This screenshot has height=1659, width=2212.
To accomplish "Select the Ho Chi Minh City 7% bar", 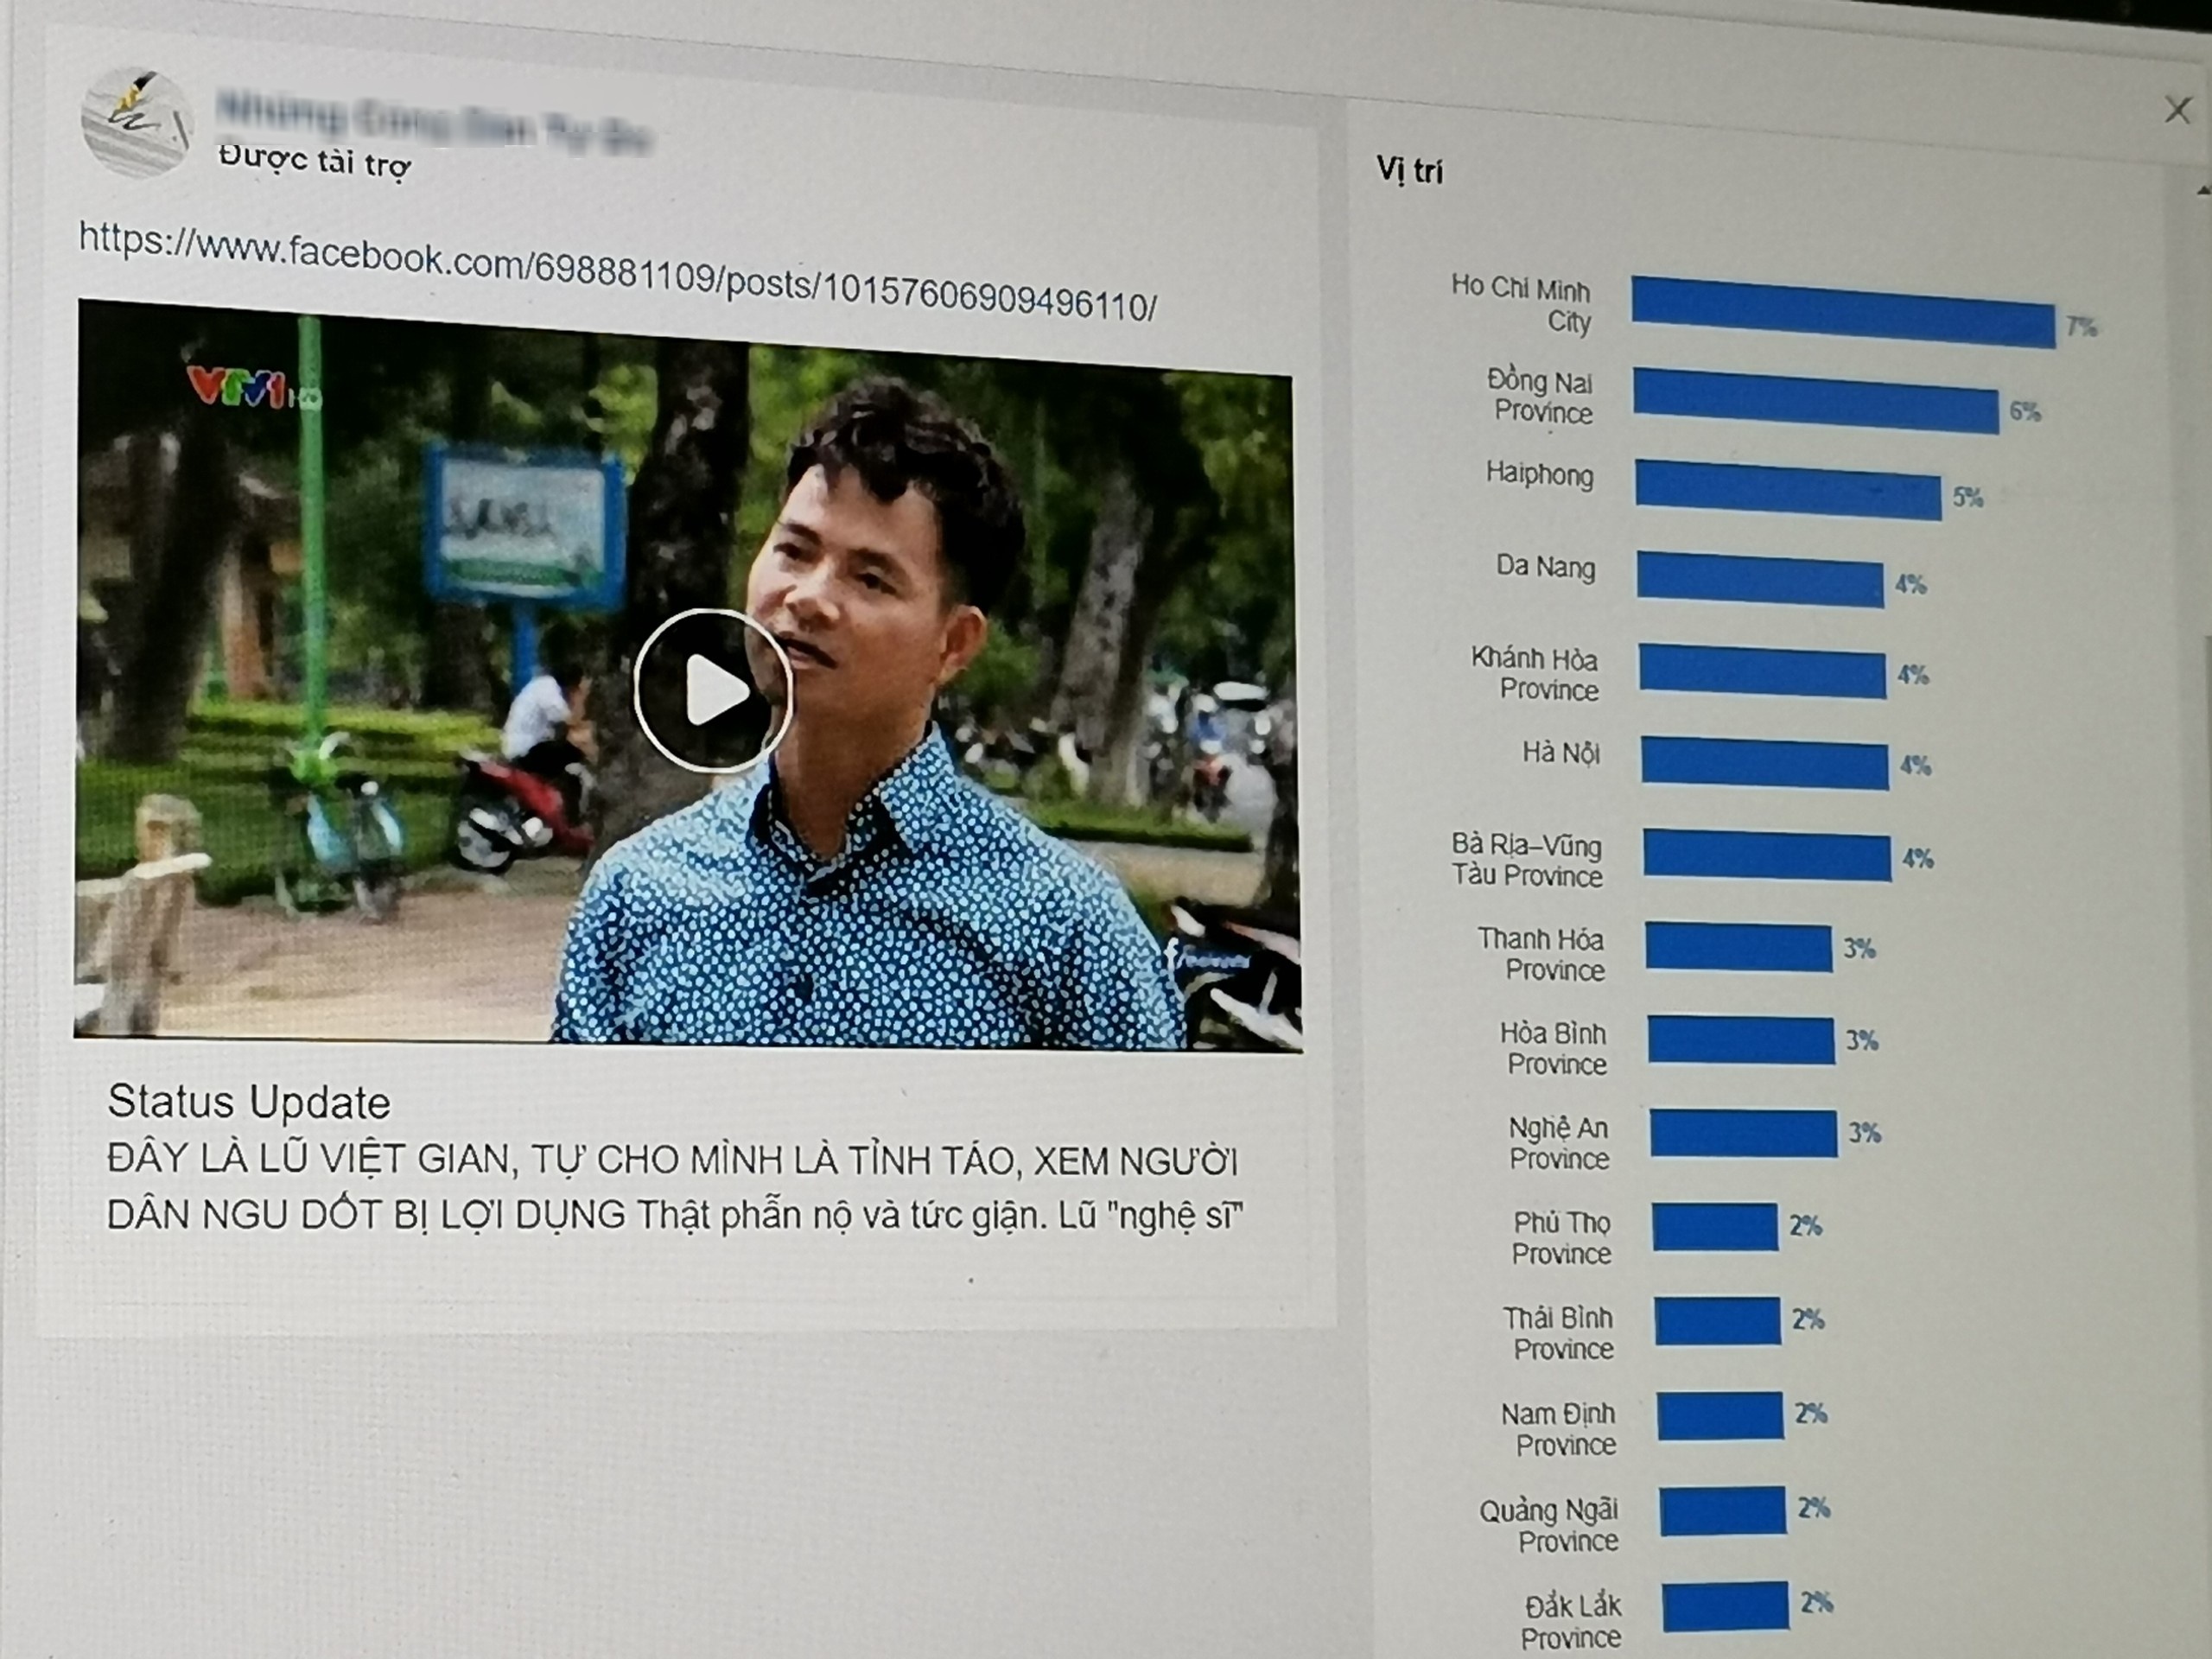I will (1845, 306).
